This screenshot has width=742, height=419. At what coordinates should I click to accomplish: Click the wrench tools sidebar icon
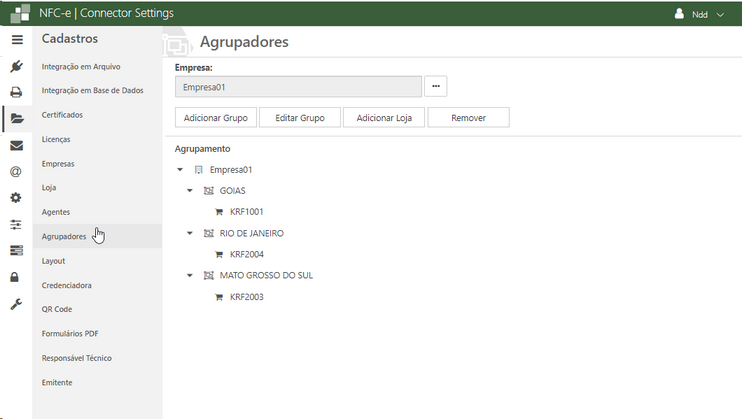pos(16,304)
